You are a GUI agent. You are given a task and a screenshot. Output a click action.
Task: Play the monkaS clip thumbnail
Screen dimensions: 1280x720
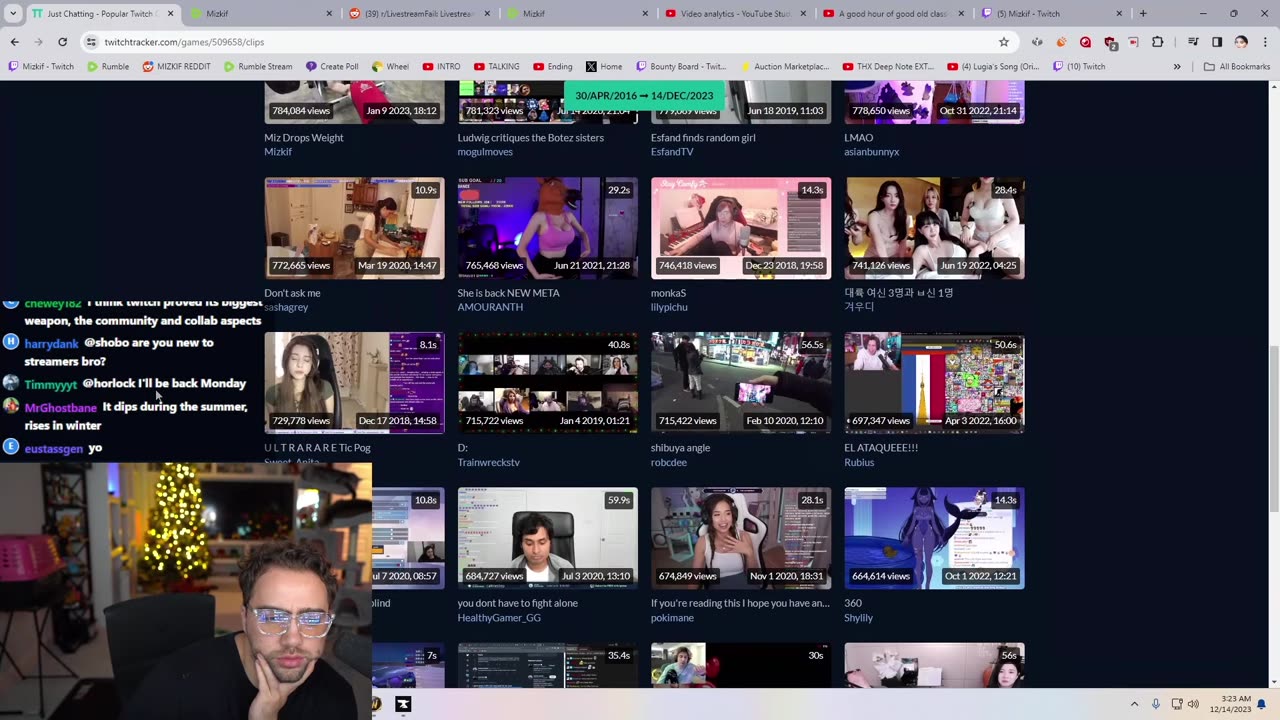click(741, 228)
